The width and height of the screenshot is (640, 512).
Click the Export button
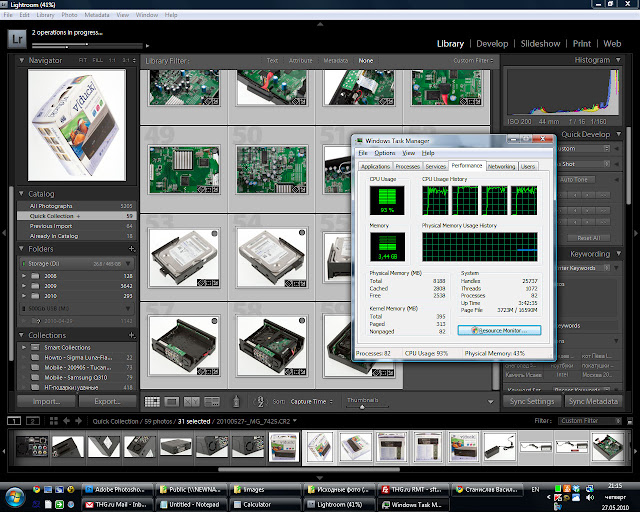tap(107, 402)
